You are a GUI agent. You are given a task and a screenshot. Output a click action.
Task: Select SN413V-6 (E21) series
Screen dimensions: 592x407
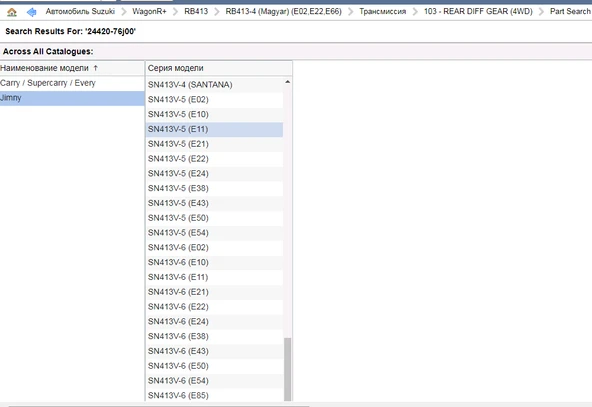click(214, 292)
